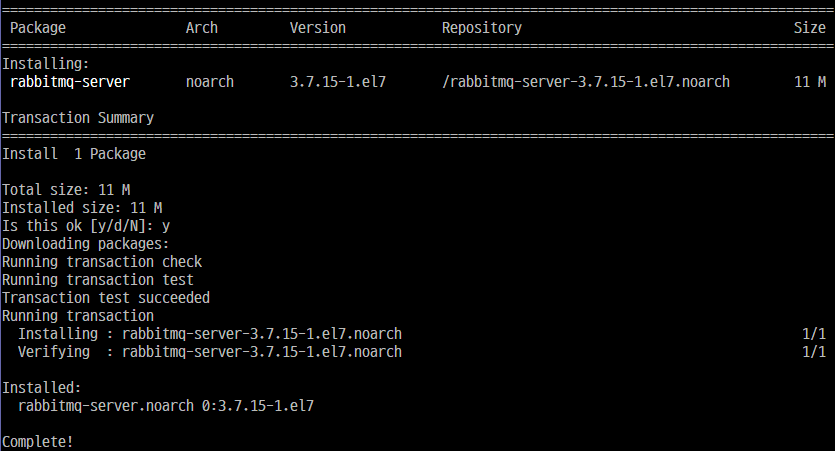Click 'rabbitmq-server' in the package row
The width and height of the screenshot is (835, 451).
[x=70, y=82]
